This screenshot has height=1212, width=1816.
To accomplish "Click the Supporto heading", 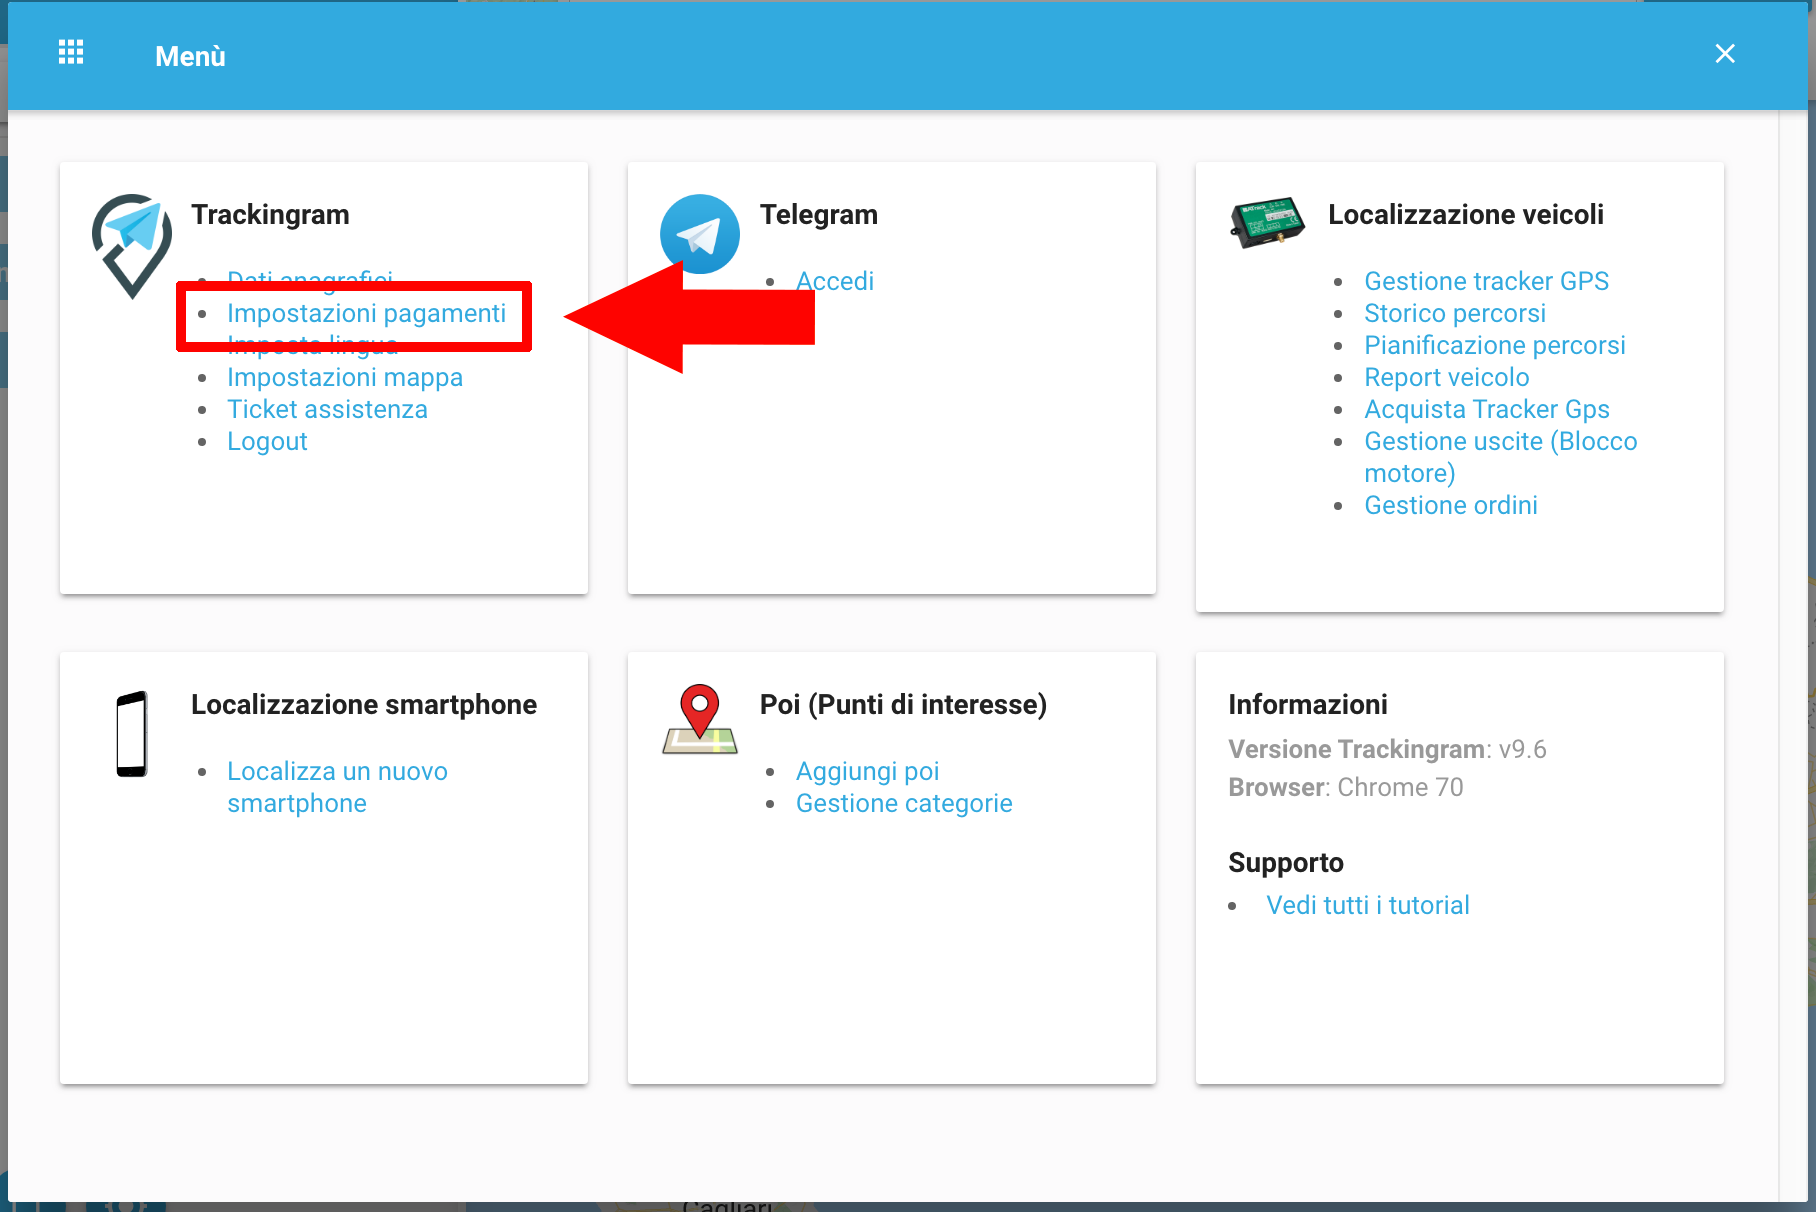I will point(1286,862).
